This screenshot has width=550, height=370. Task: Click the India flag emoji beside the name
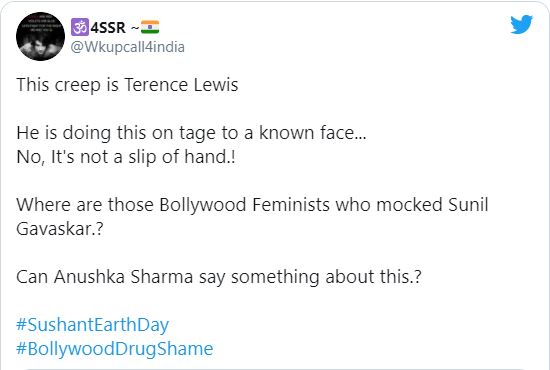(150, 27)
